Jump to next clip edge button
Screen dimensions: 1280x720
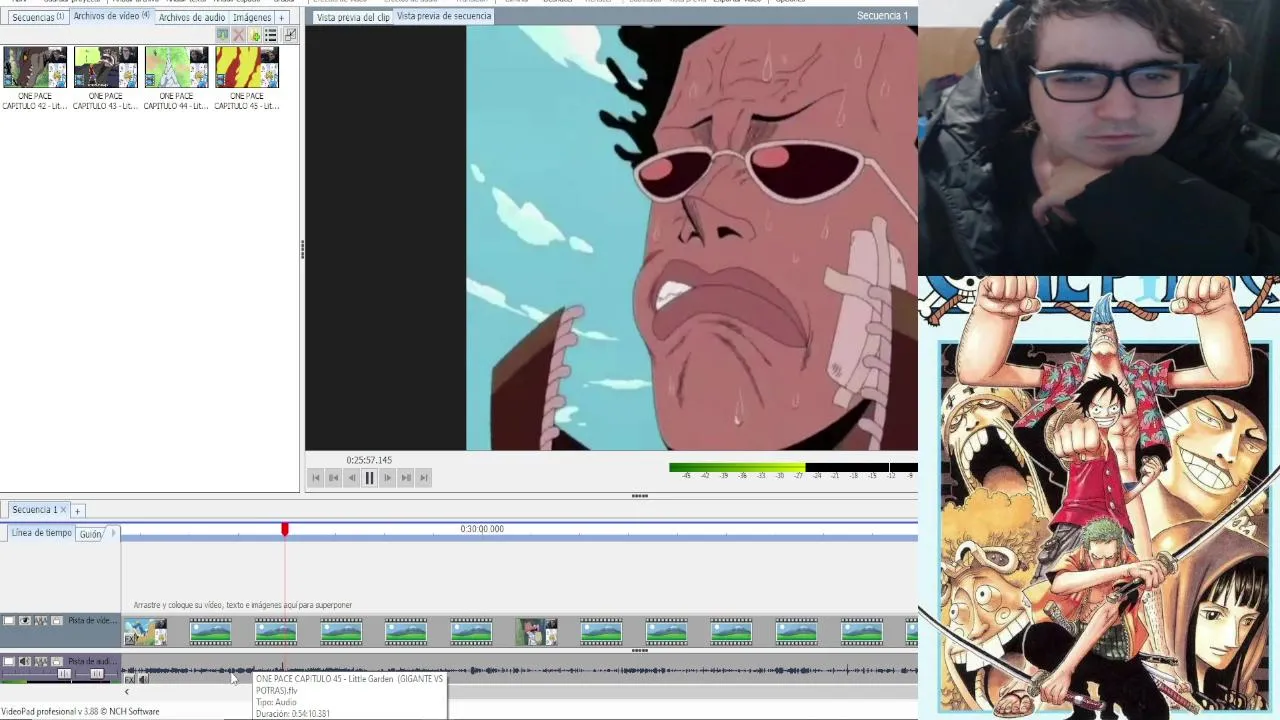point(406,478)
